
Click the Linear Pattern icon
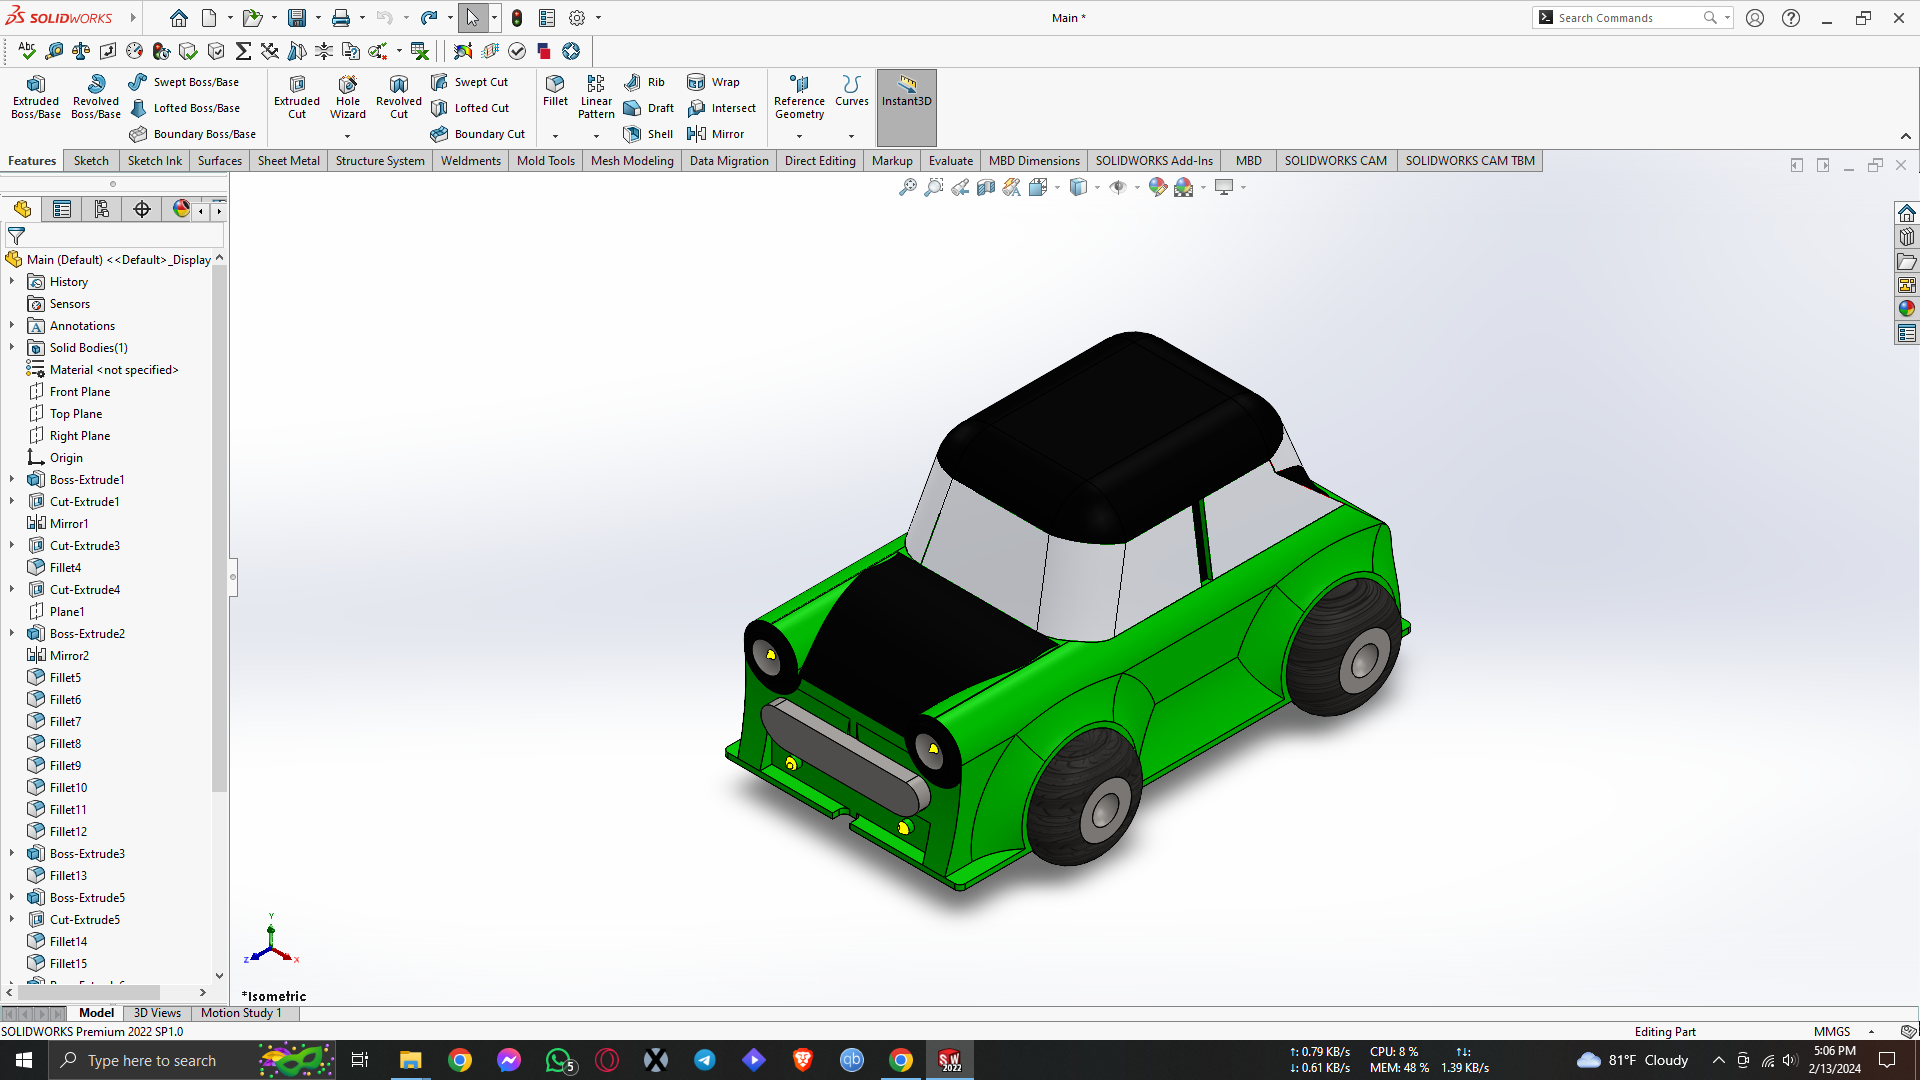[596, 96]
